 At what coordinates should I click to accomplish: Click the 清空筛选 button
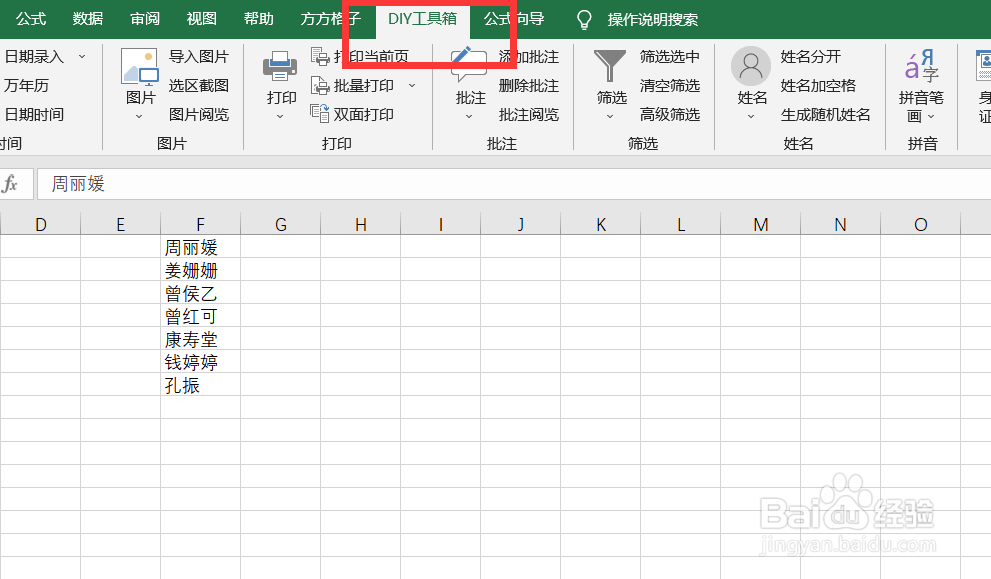(x=669, y=85)
